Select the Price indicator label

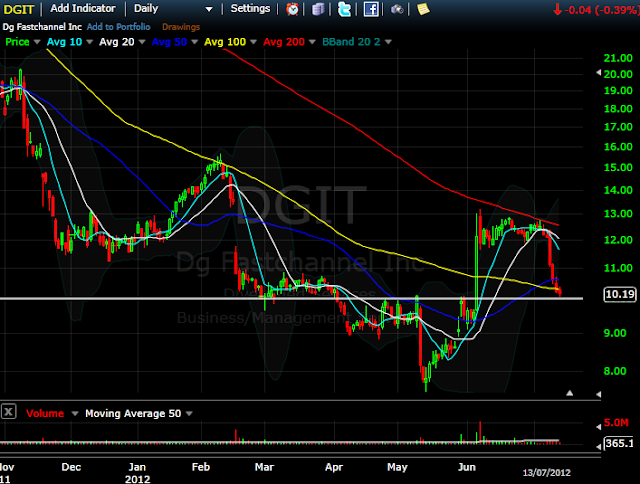click(17, 42)
